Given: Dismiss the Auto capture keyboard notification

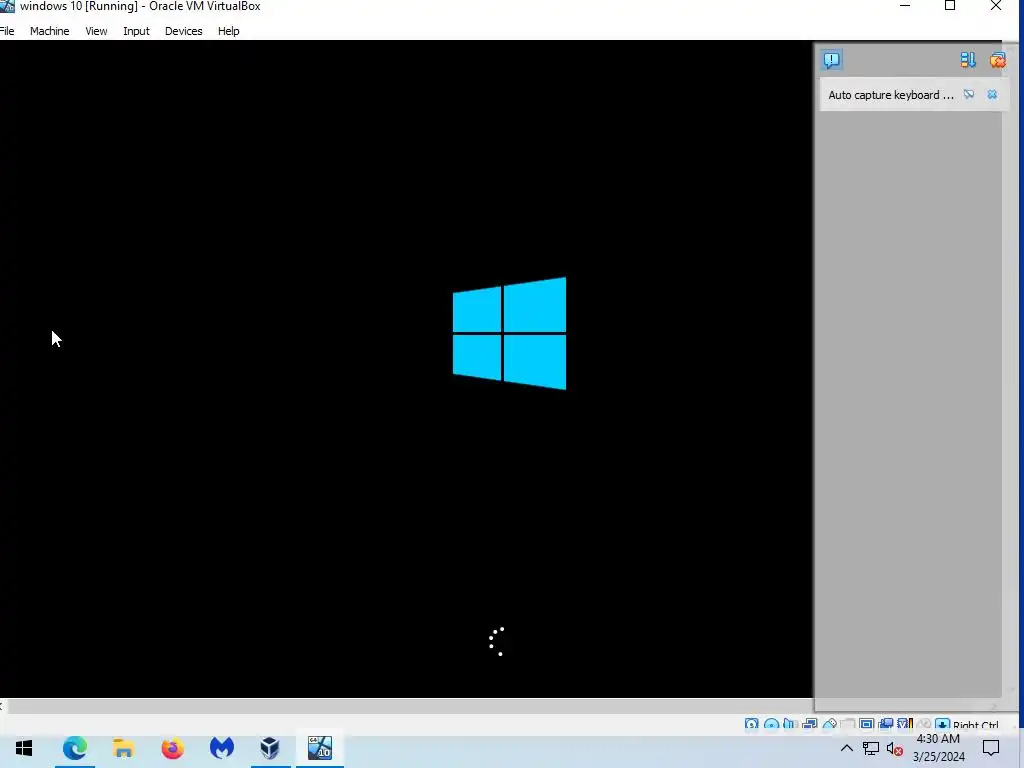Looking at the screenshot, I should point(992,95).
